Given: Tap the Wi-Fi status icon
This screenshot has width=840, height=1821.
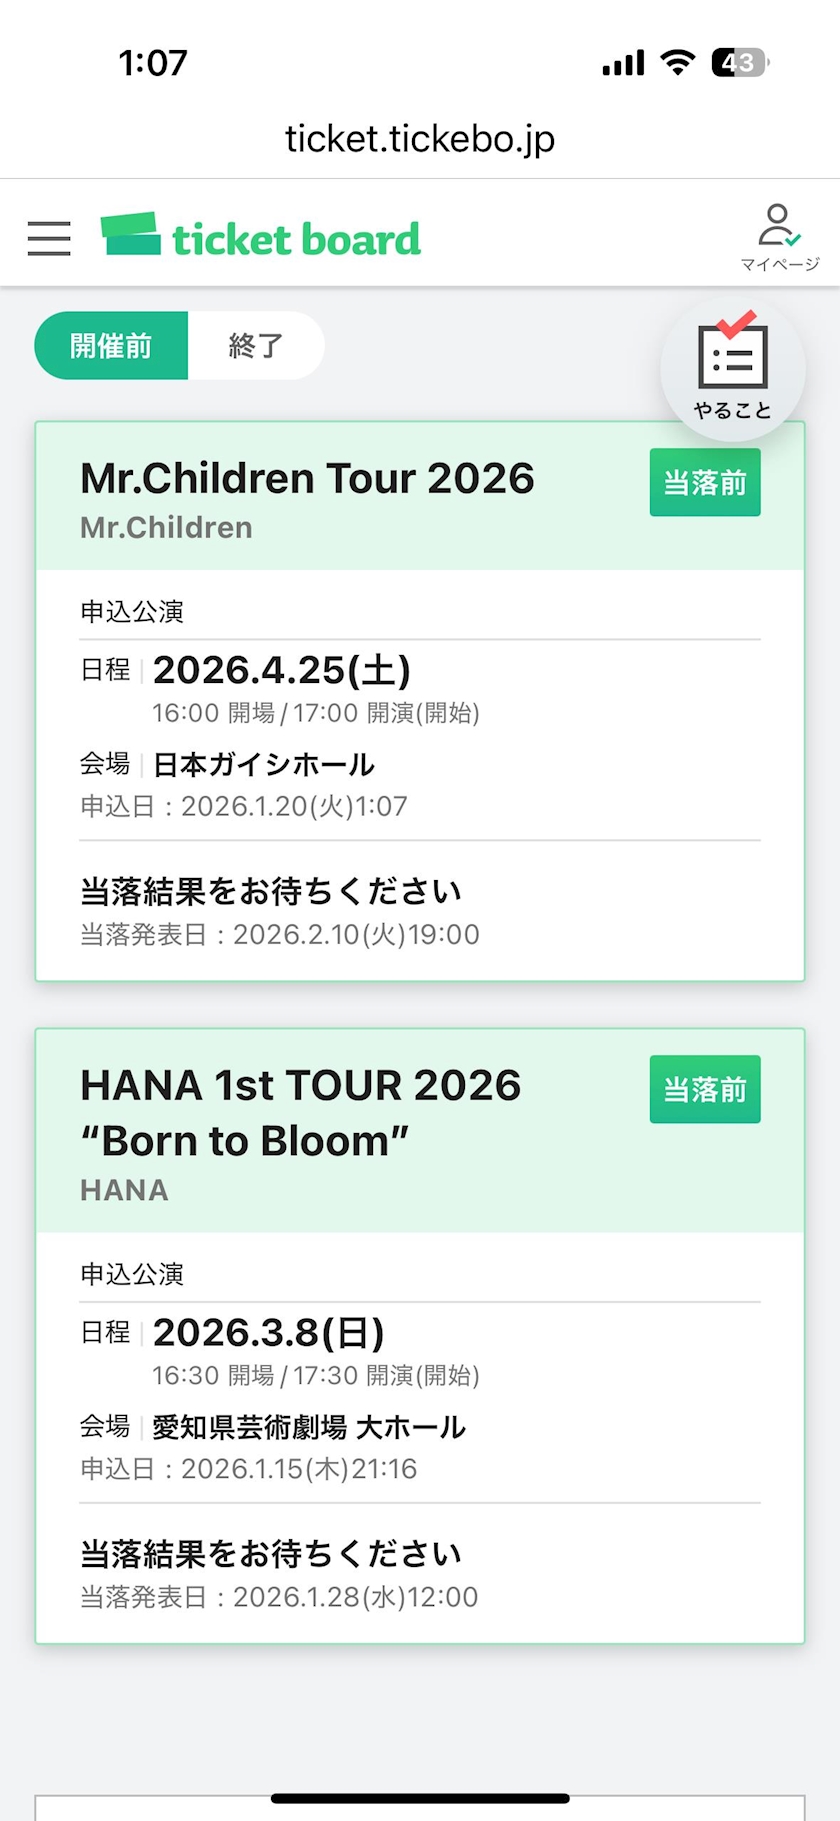Looking at the screenshot, I should pos(678,62).
